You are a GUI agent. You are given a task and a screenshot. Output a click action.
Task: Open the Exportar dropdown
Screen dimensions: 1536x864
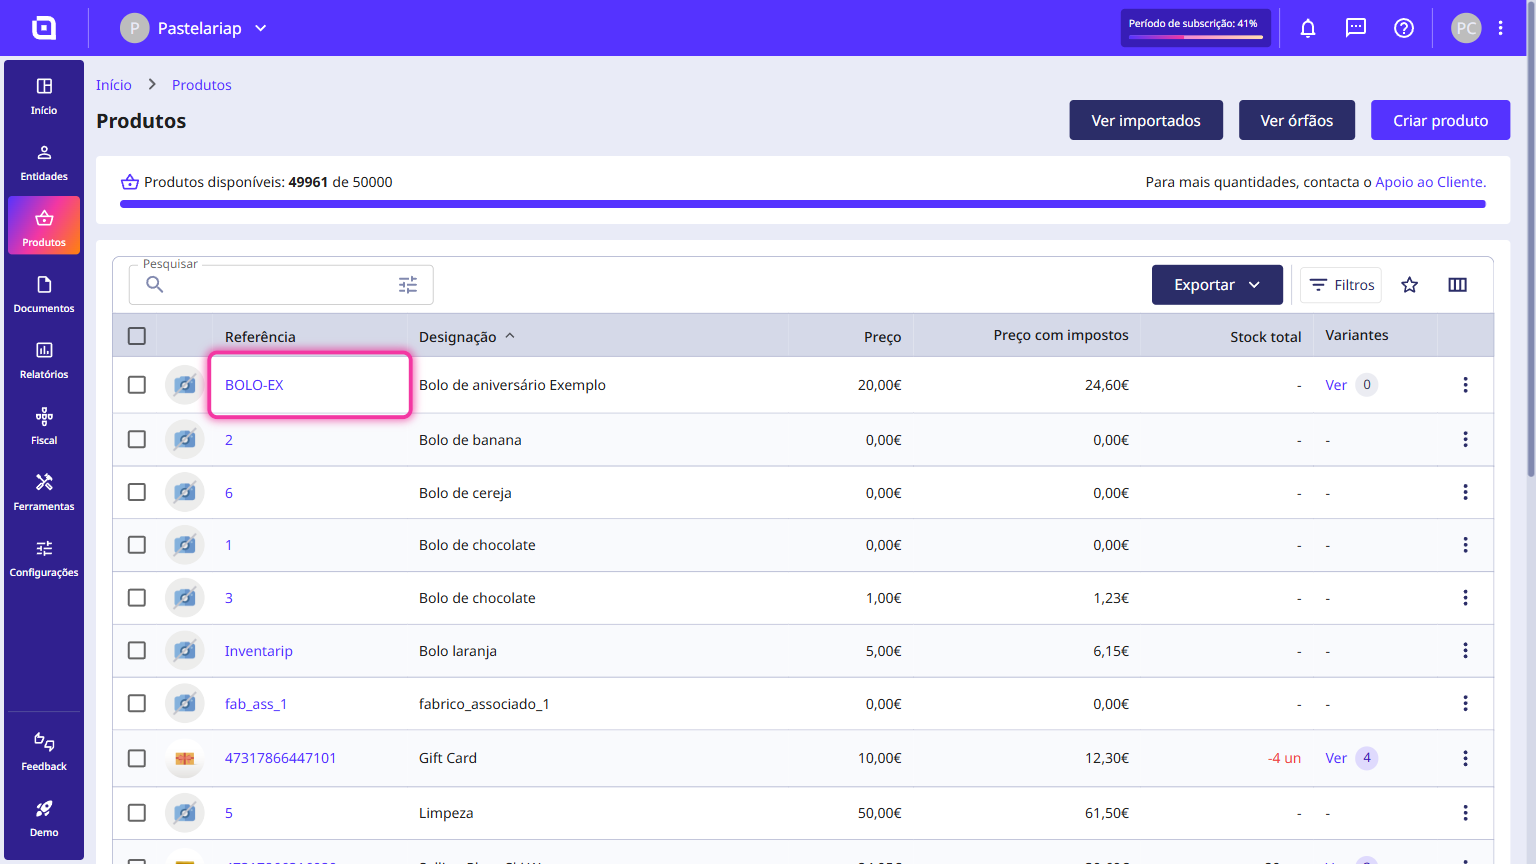(x=1217, y=285)
